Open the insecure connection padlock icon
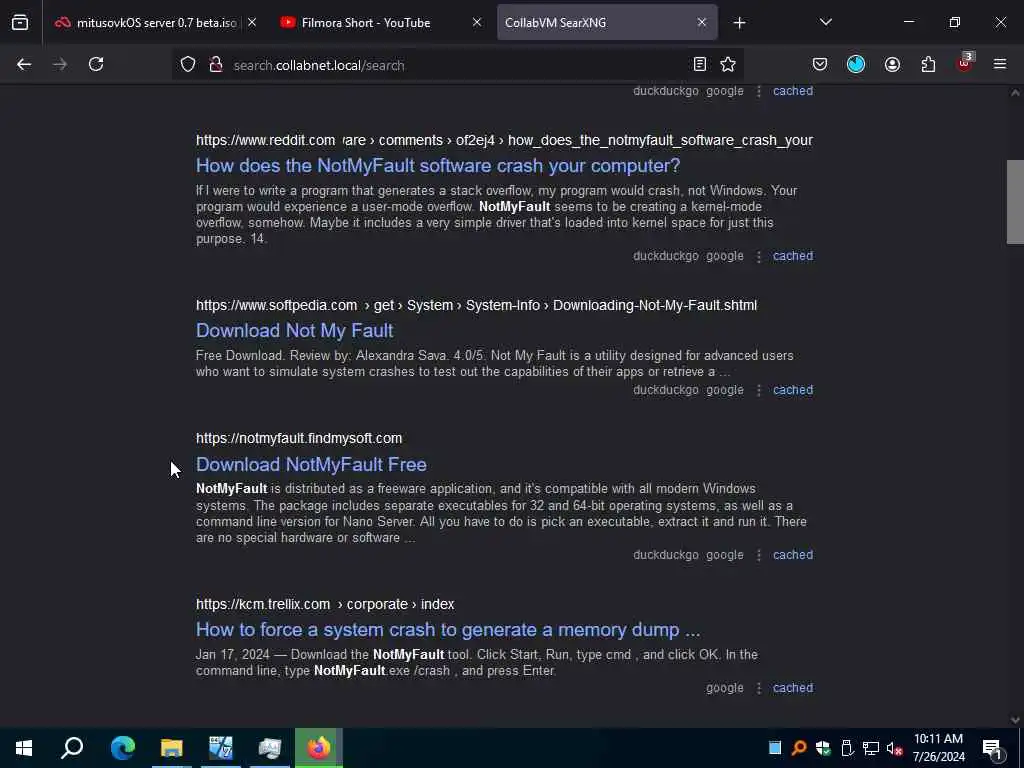 (x=216, y=65)
